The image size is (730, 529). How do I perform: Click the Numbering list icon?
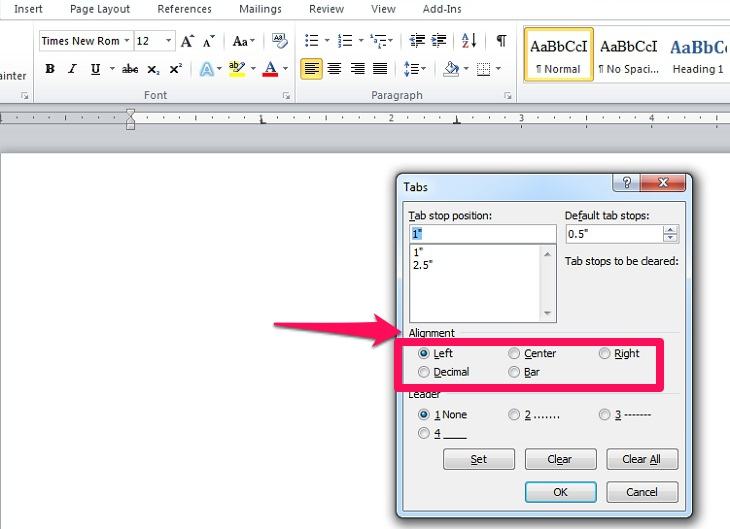pos(345,41)
